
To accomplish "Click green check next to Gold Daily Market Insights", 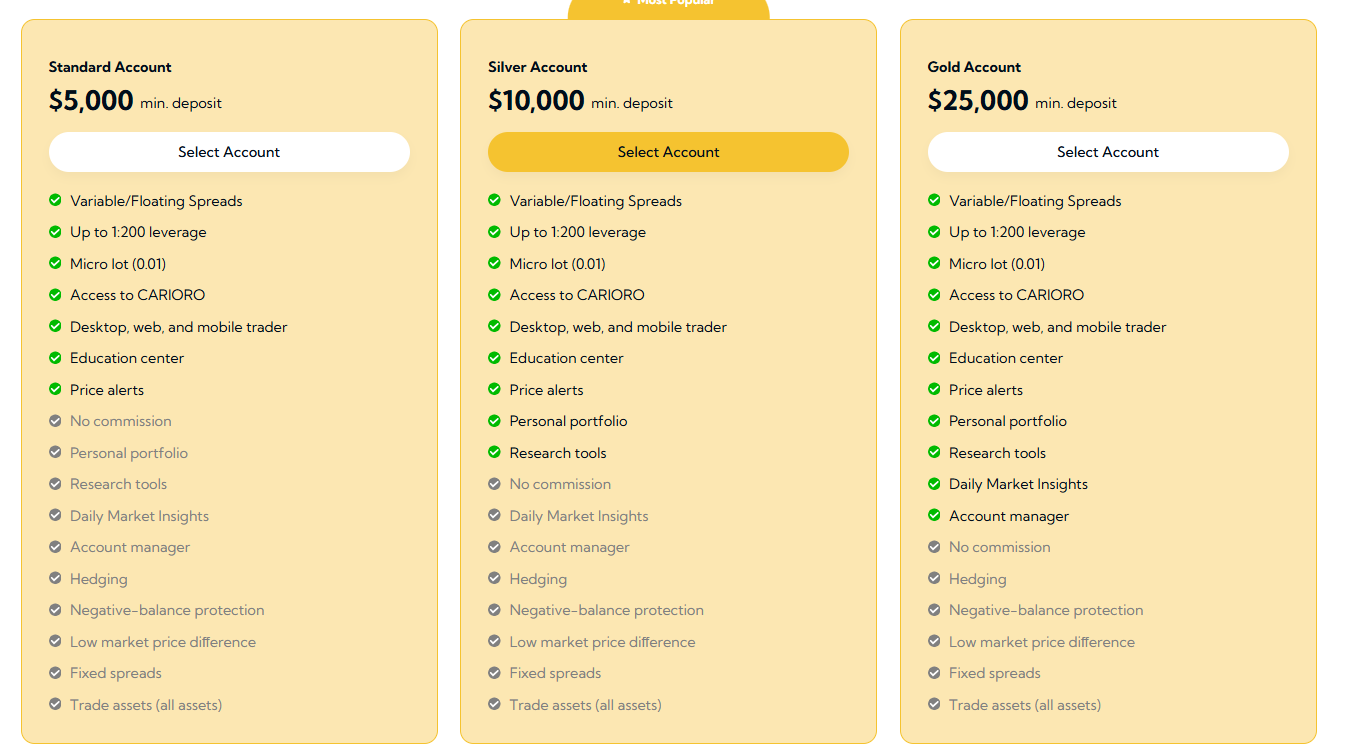I will coord(934,484).
